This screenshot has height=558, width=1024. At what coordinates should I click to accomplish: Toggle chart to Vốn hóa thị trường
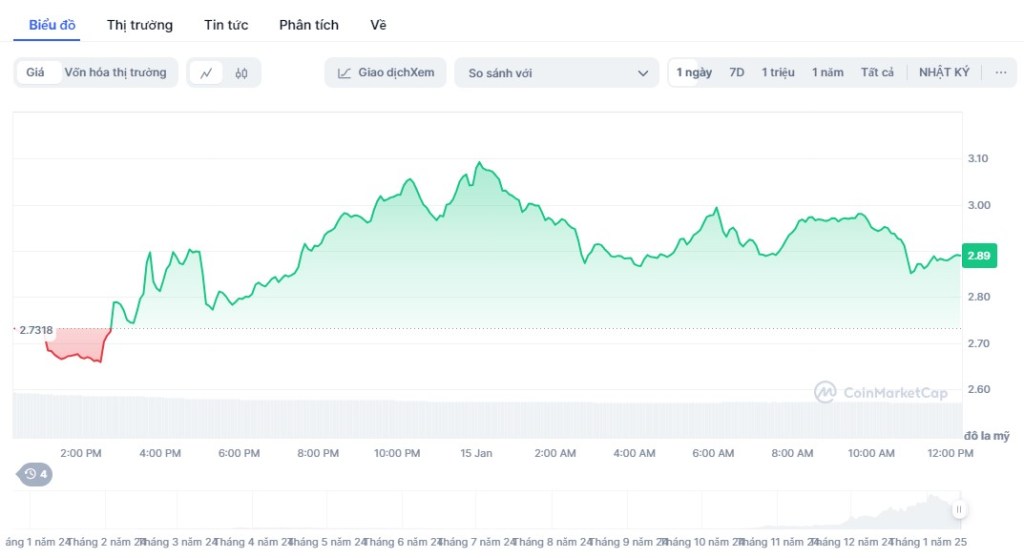115,73
